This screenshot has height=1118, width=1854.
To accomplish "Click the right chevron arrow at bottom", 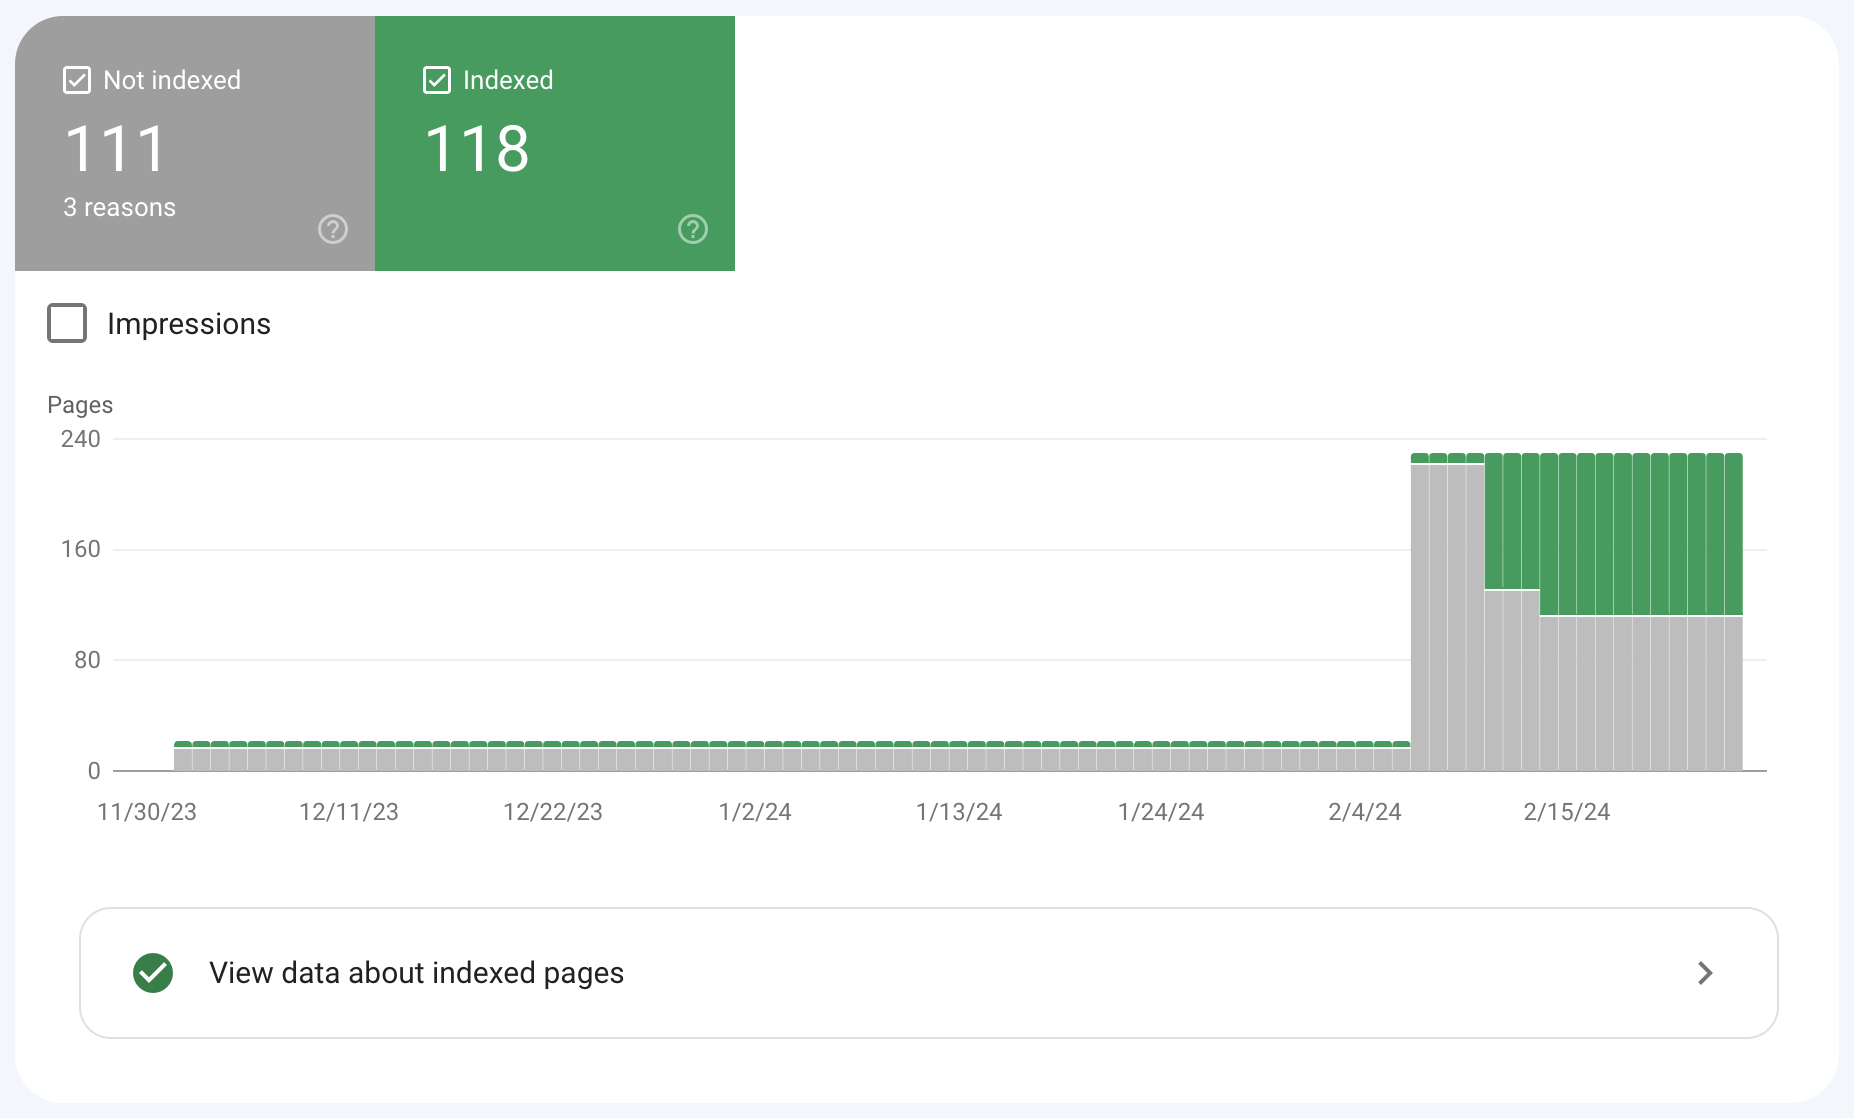I will 1705,973.
